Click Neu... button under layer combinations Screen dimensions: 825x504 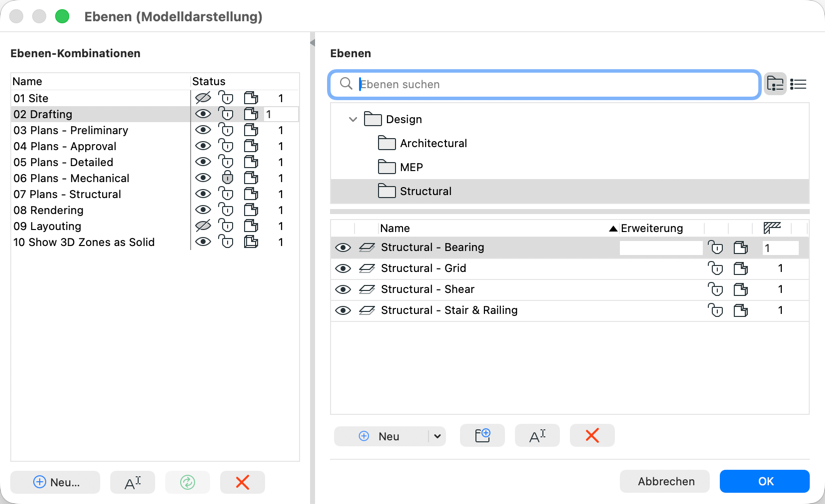(55, 482)
